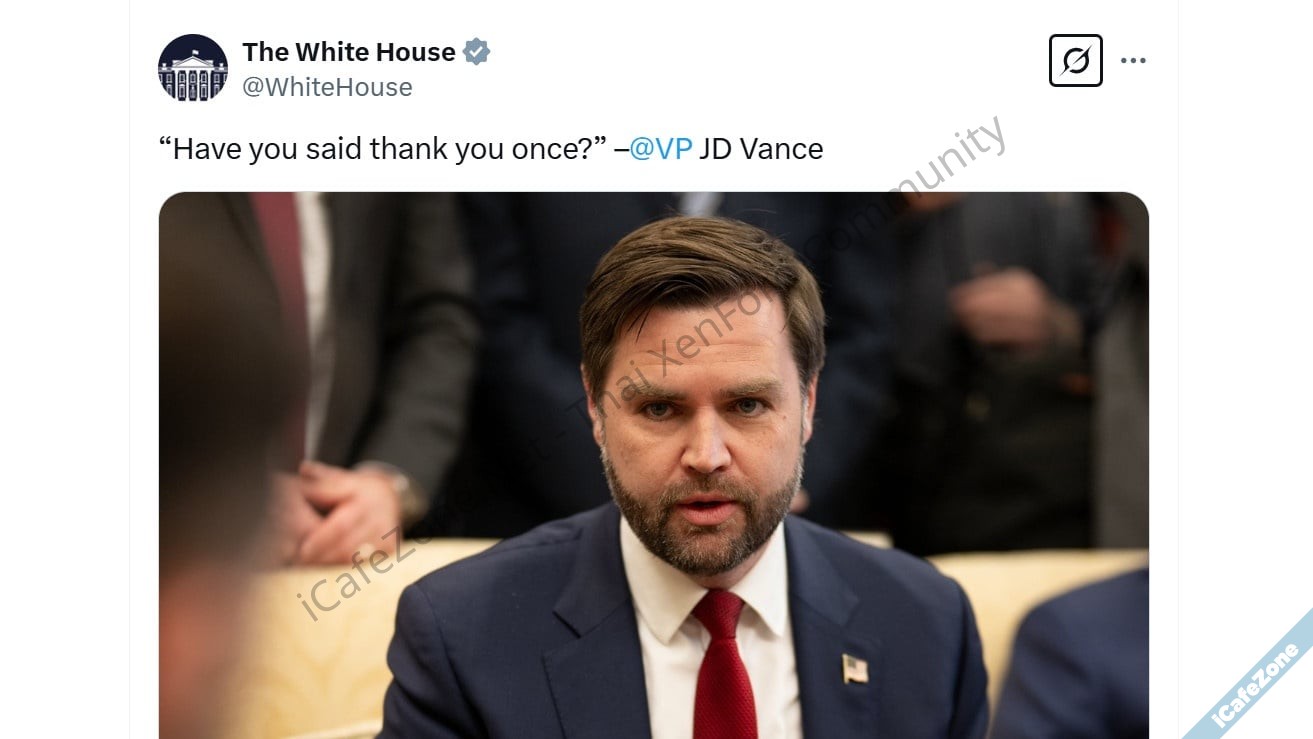Open the attached photo in full view
The width and height of the screenshot is (1313, 739).
tap(653, 465)
